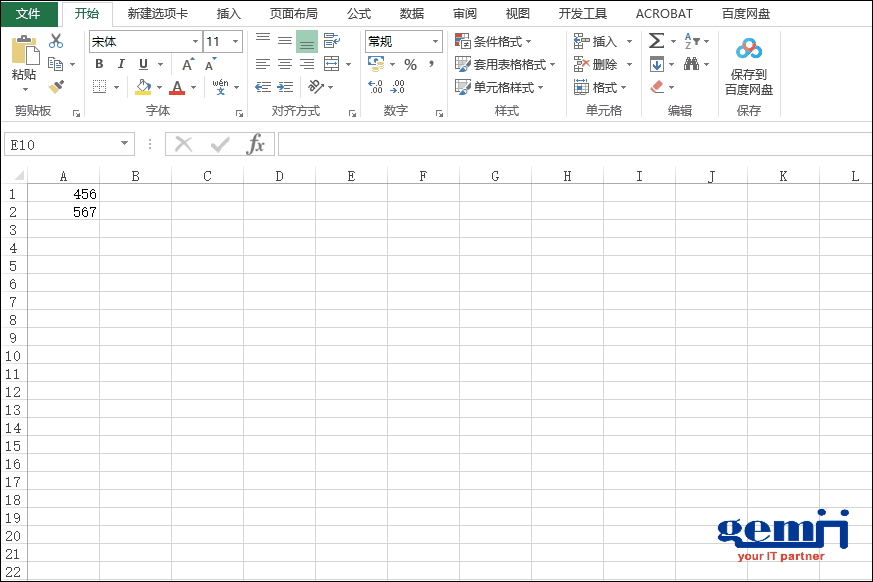Open the Find binoculars icon
Viewport: 873px width, 582px height.
pos(690,61)
